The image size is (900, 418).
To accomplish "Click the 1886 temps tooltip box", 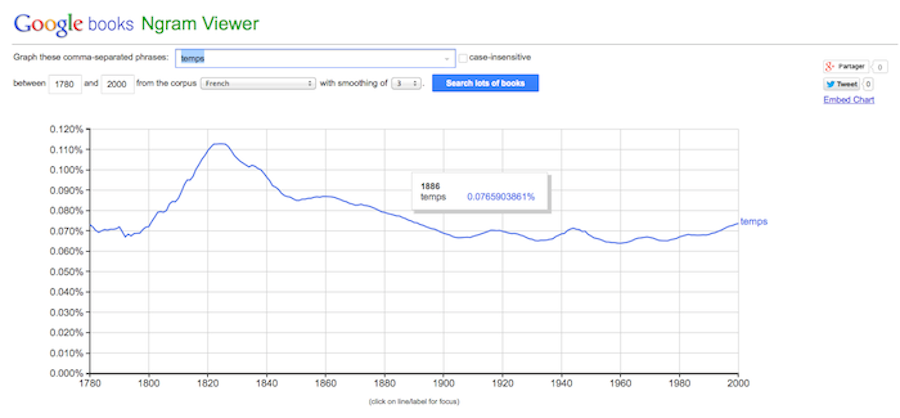I will coord(480,192).
